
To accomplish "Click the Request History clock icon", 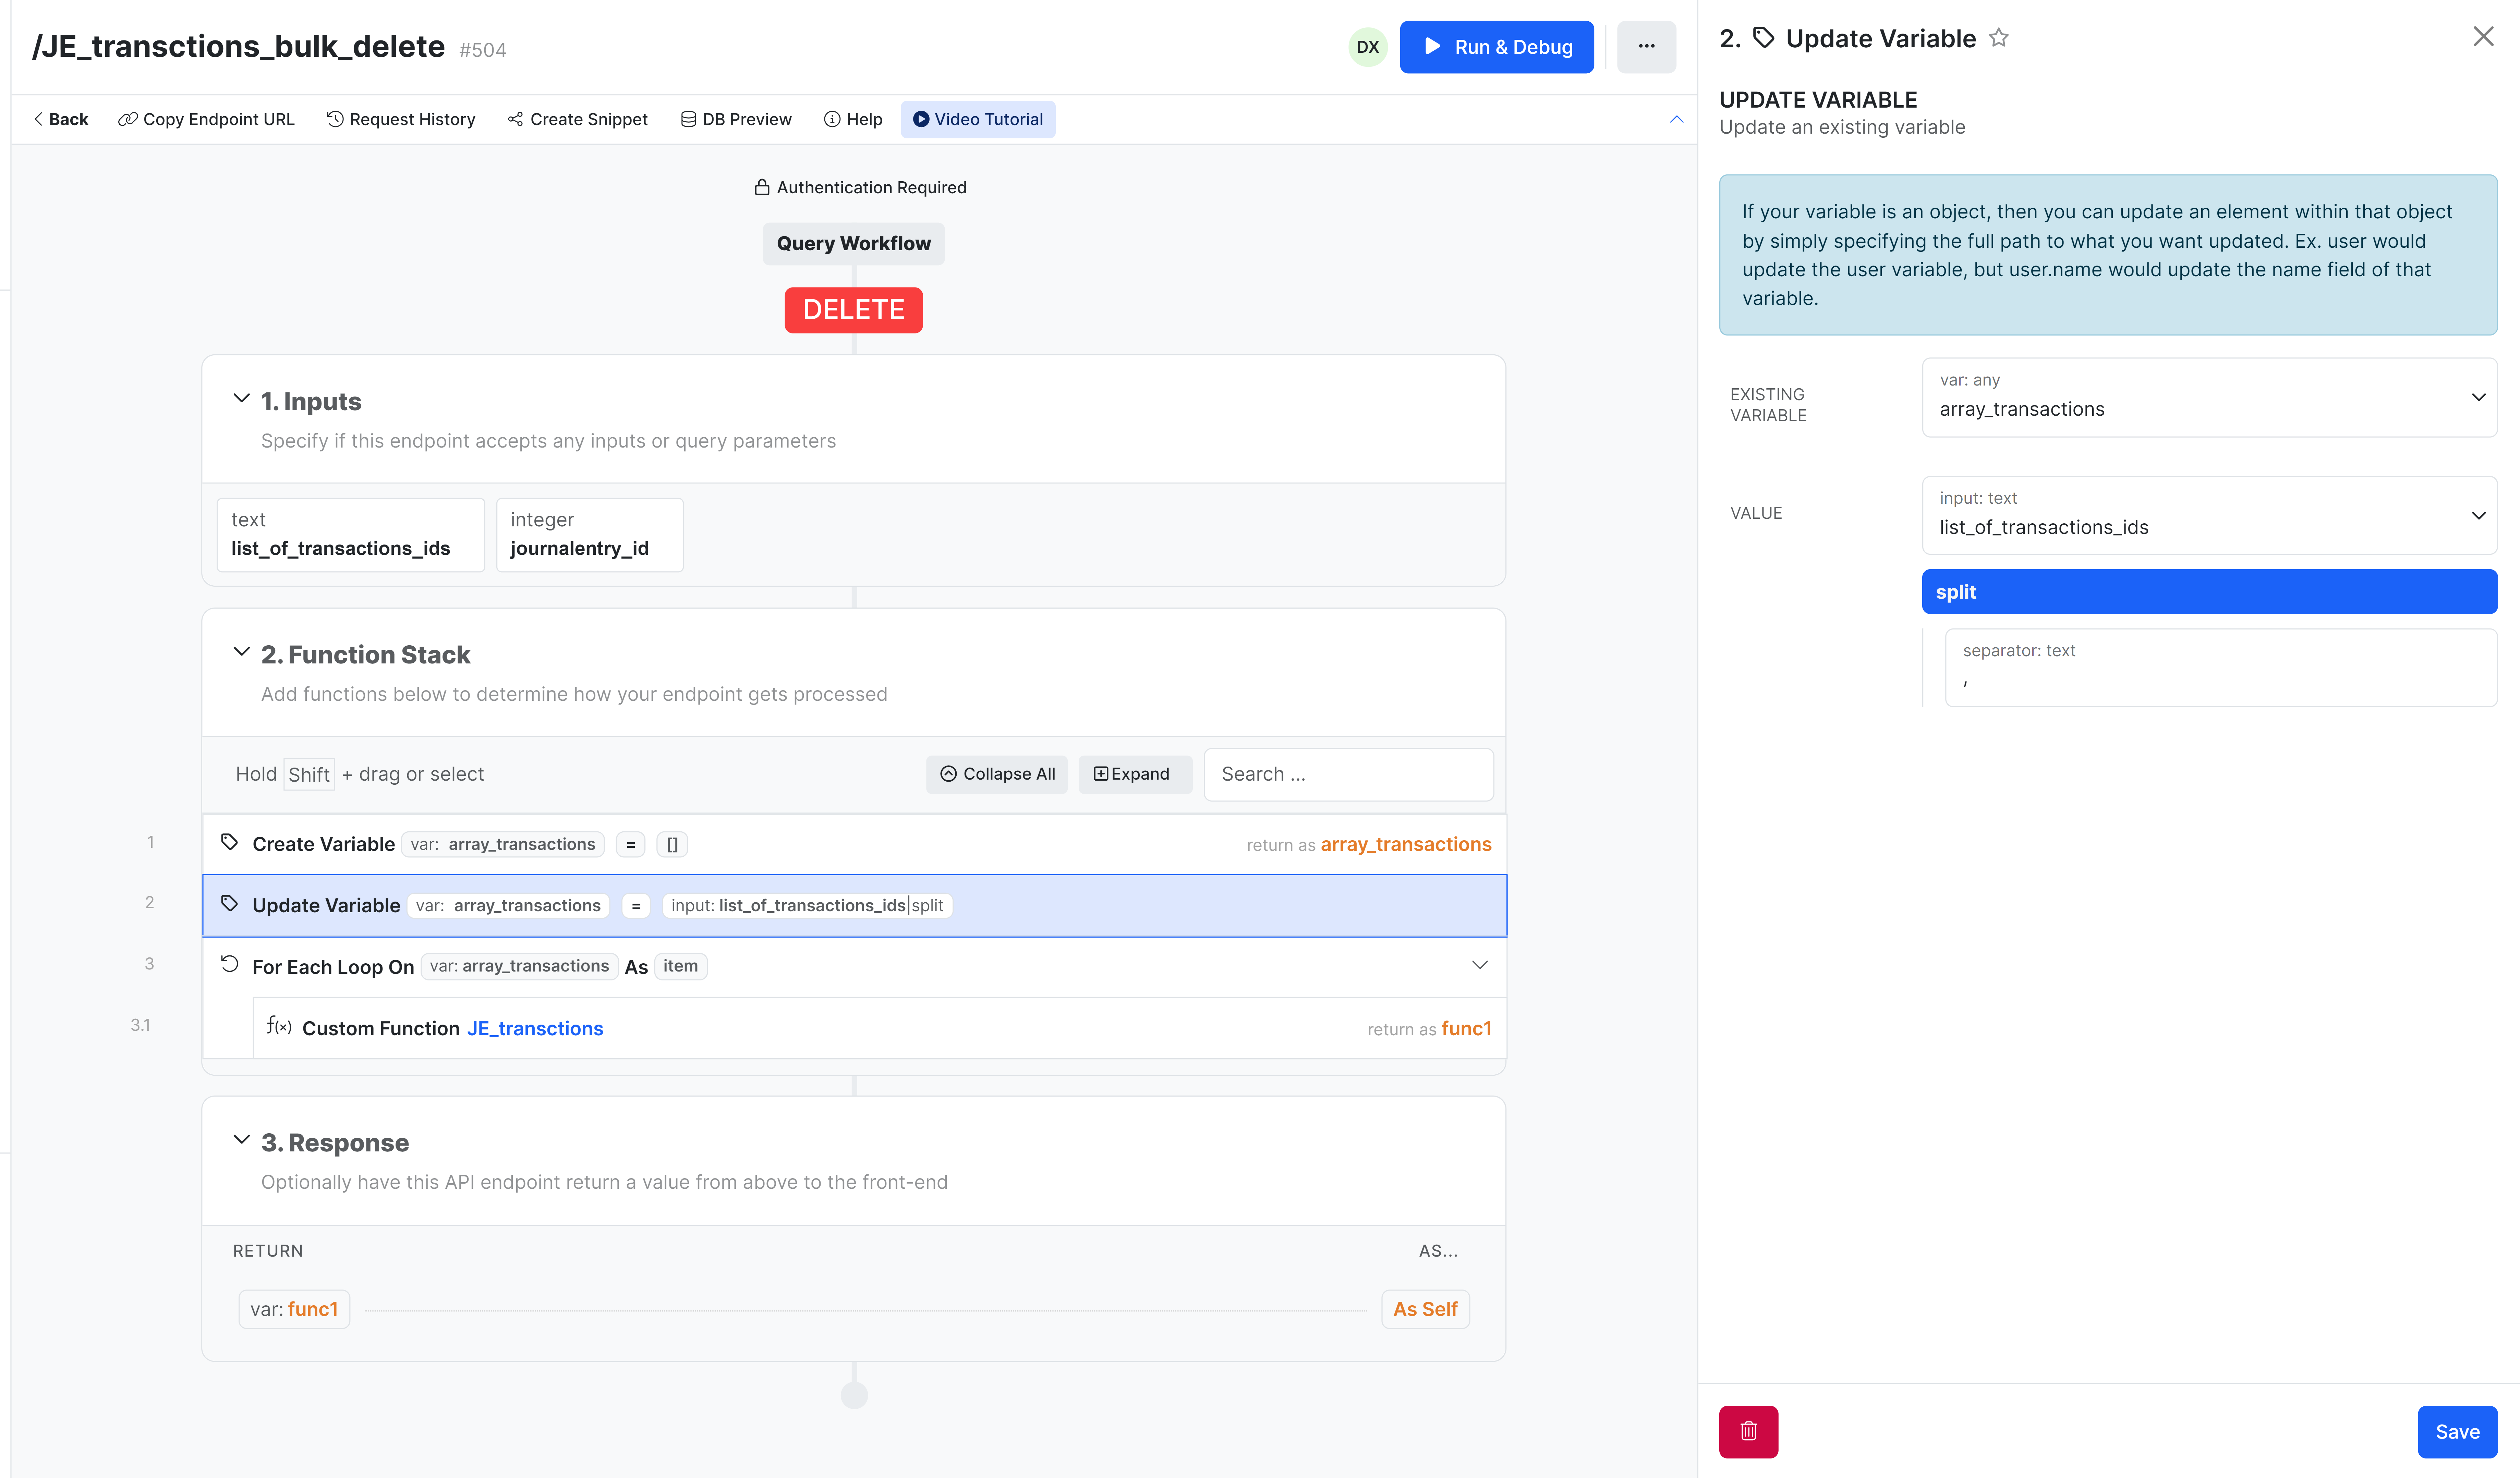I will point(335,119).
